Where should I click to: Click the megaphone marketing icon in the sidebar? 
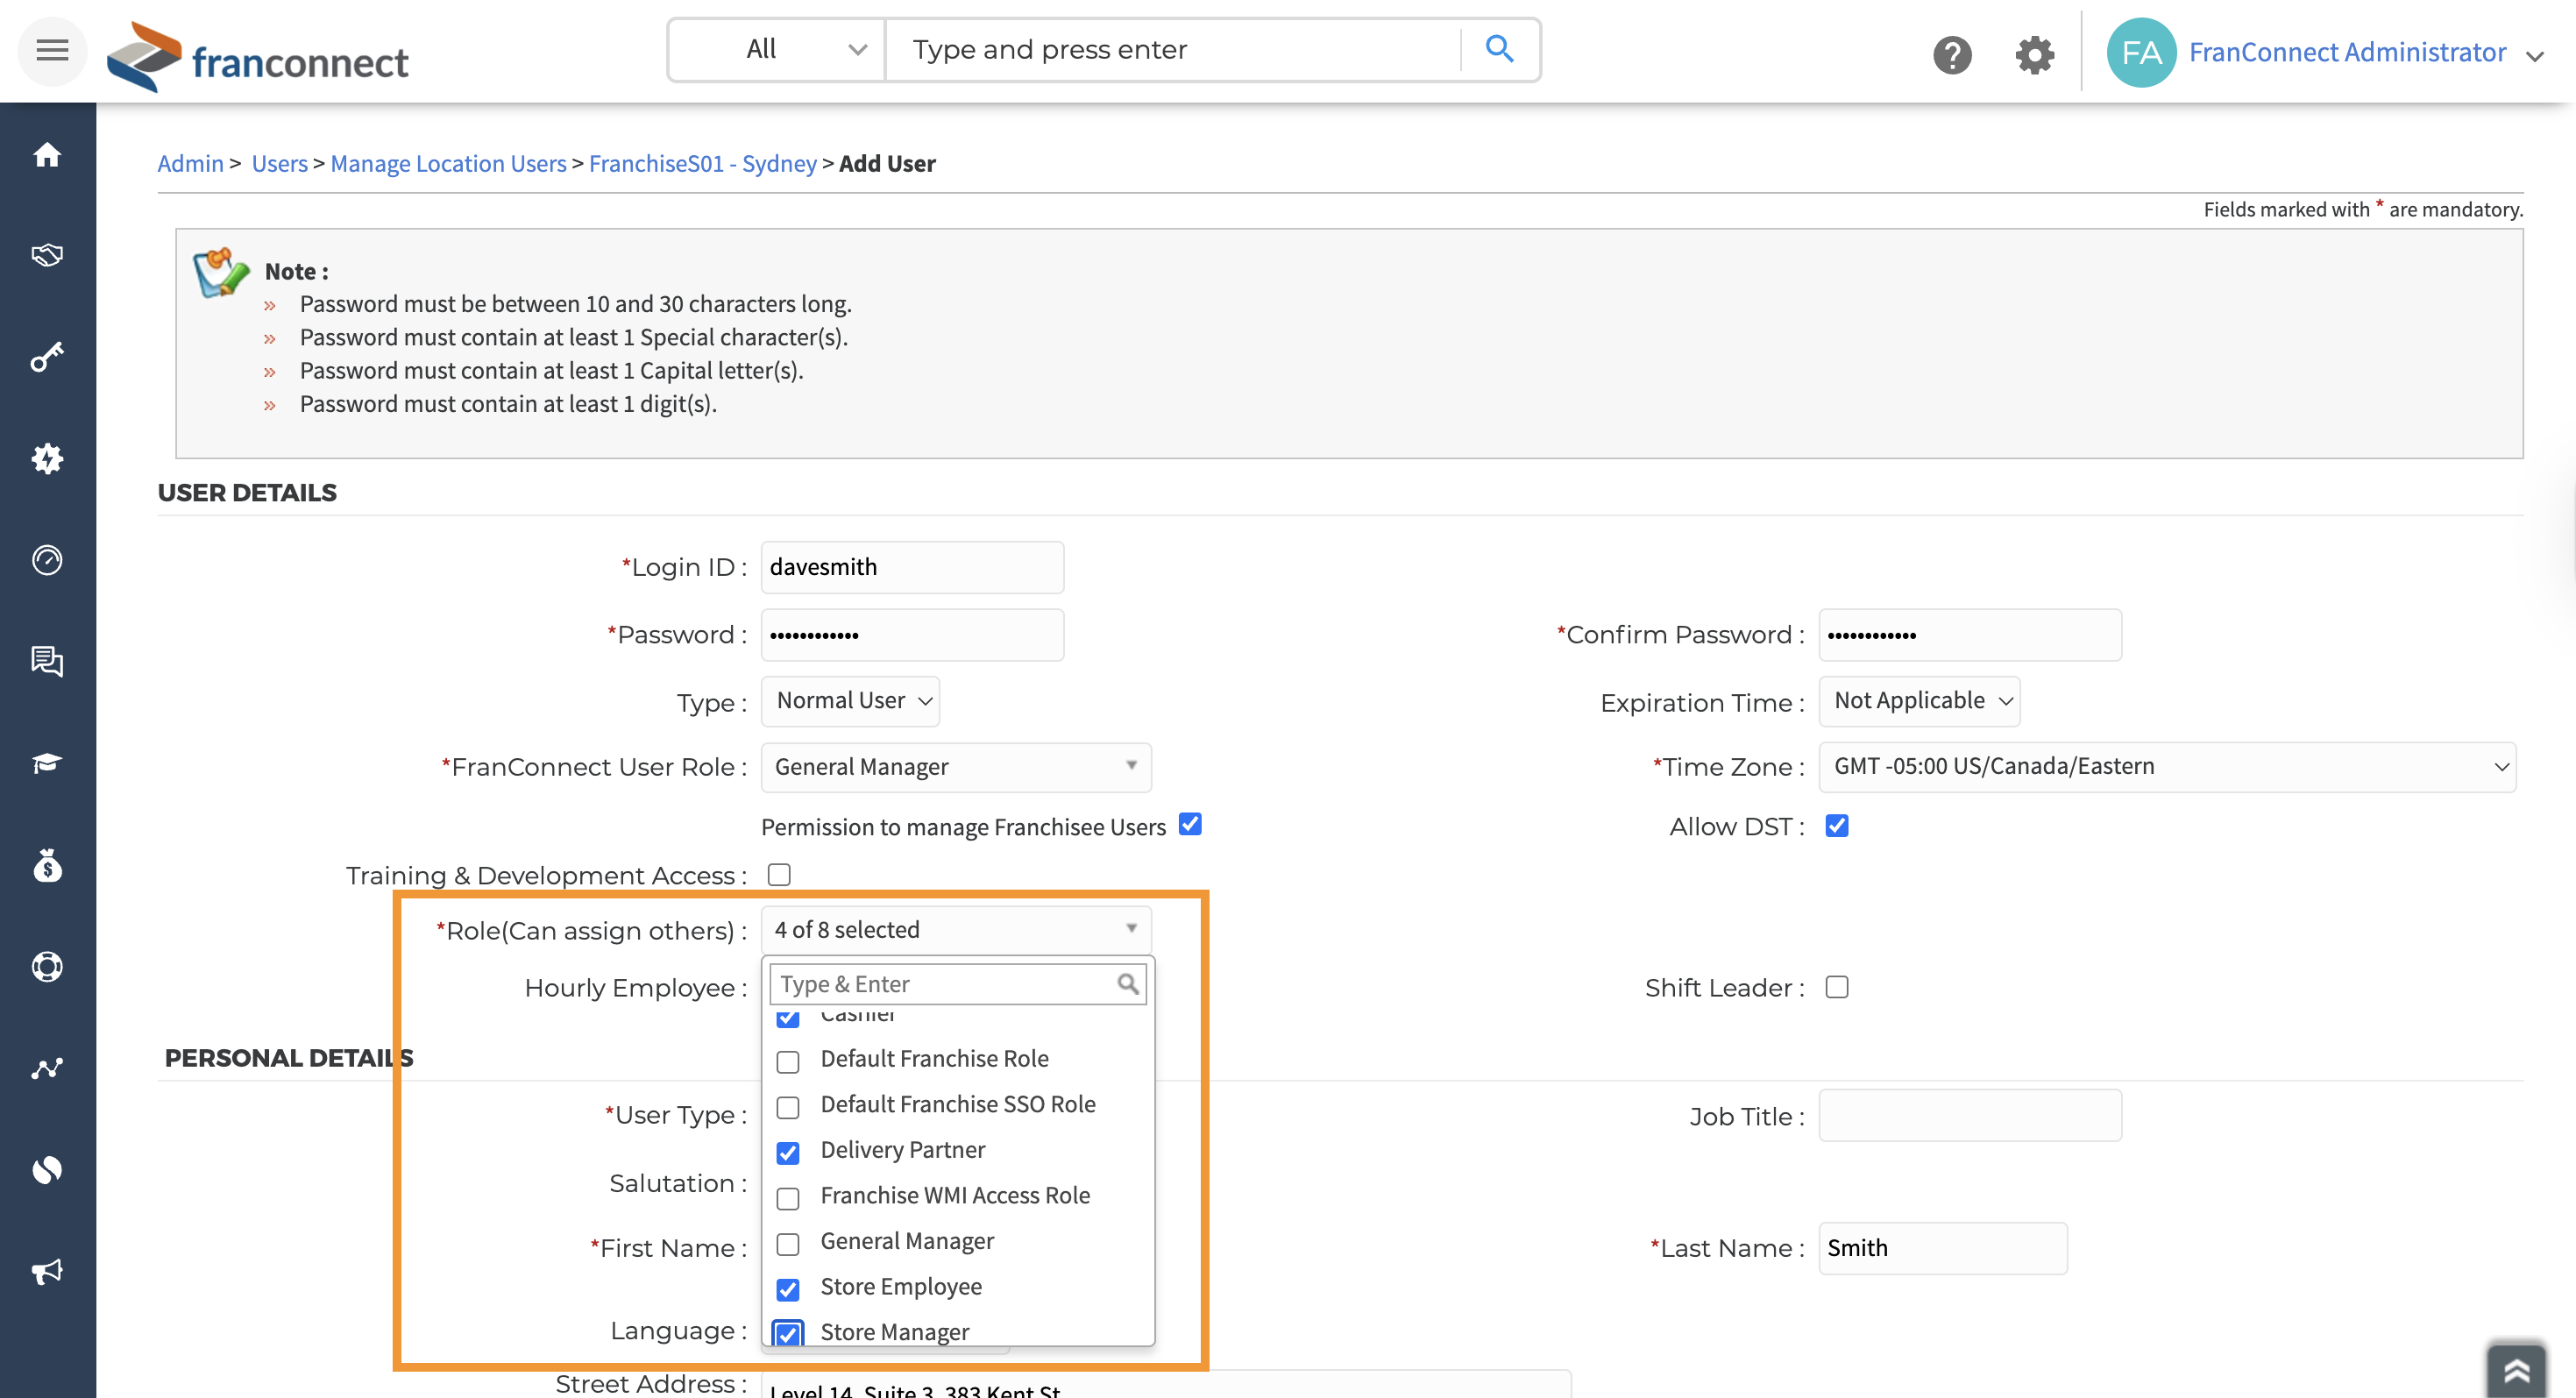point(47,1271)
